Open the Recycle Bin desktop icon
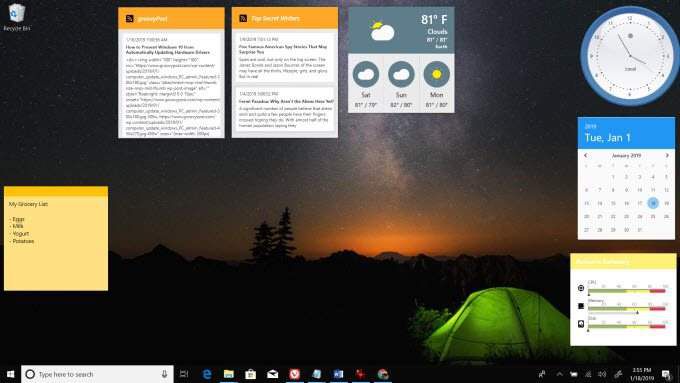680x383 pixels. [16, 17]
